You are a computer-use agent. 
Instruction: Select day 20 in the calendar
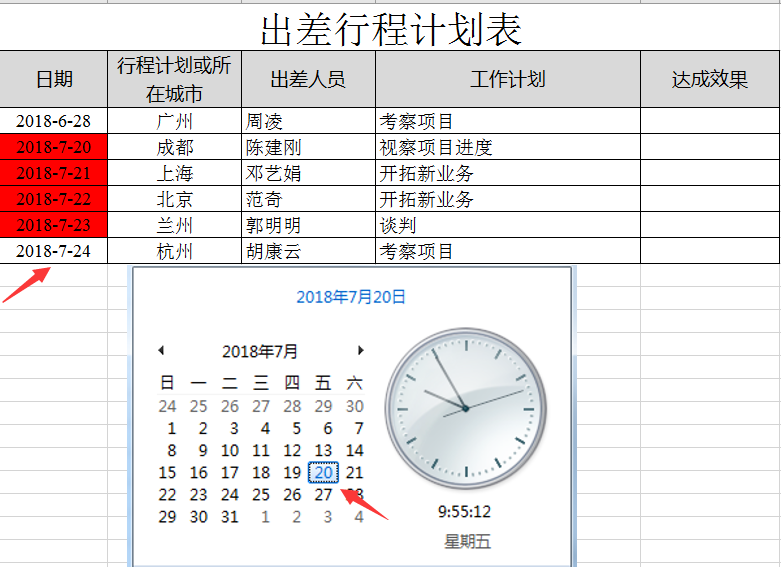coord(324,472)
